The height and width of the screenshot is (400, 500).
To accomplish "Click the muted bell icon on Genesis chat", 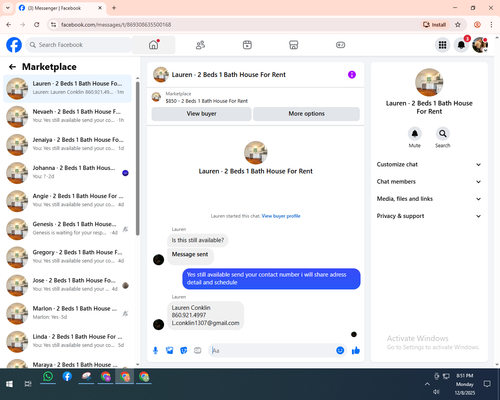I will (x=125, y=229).
